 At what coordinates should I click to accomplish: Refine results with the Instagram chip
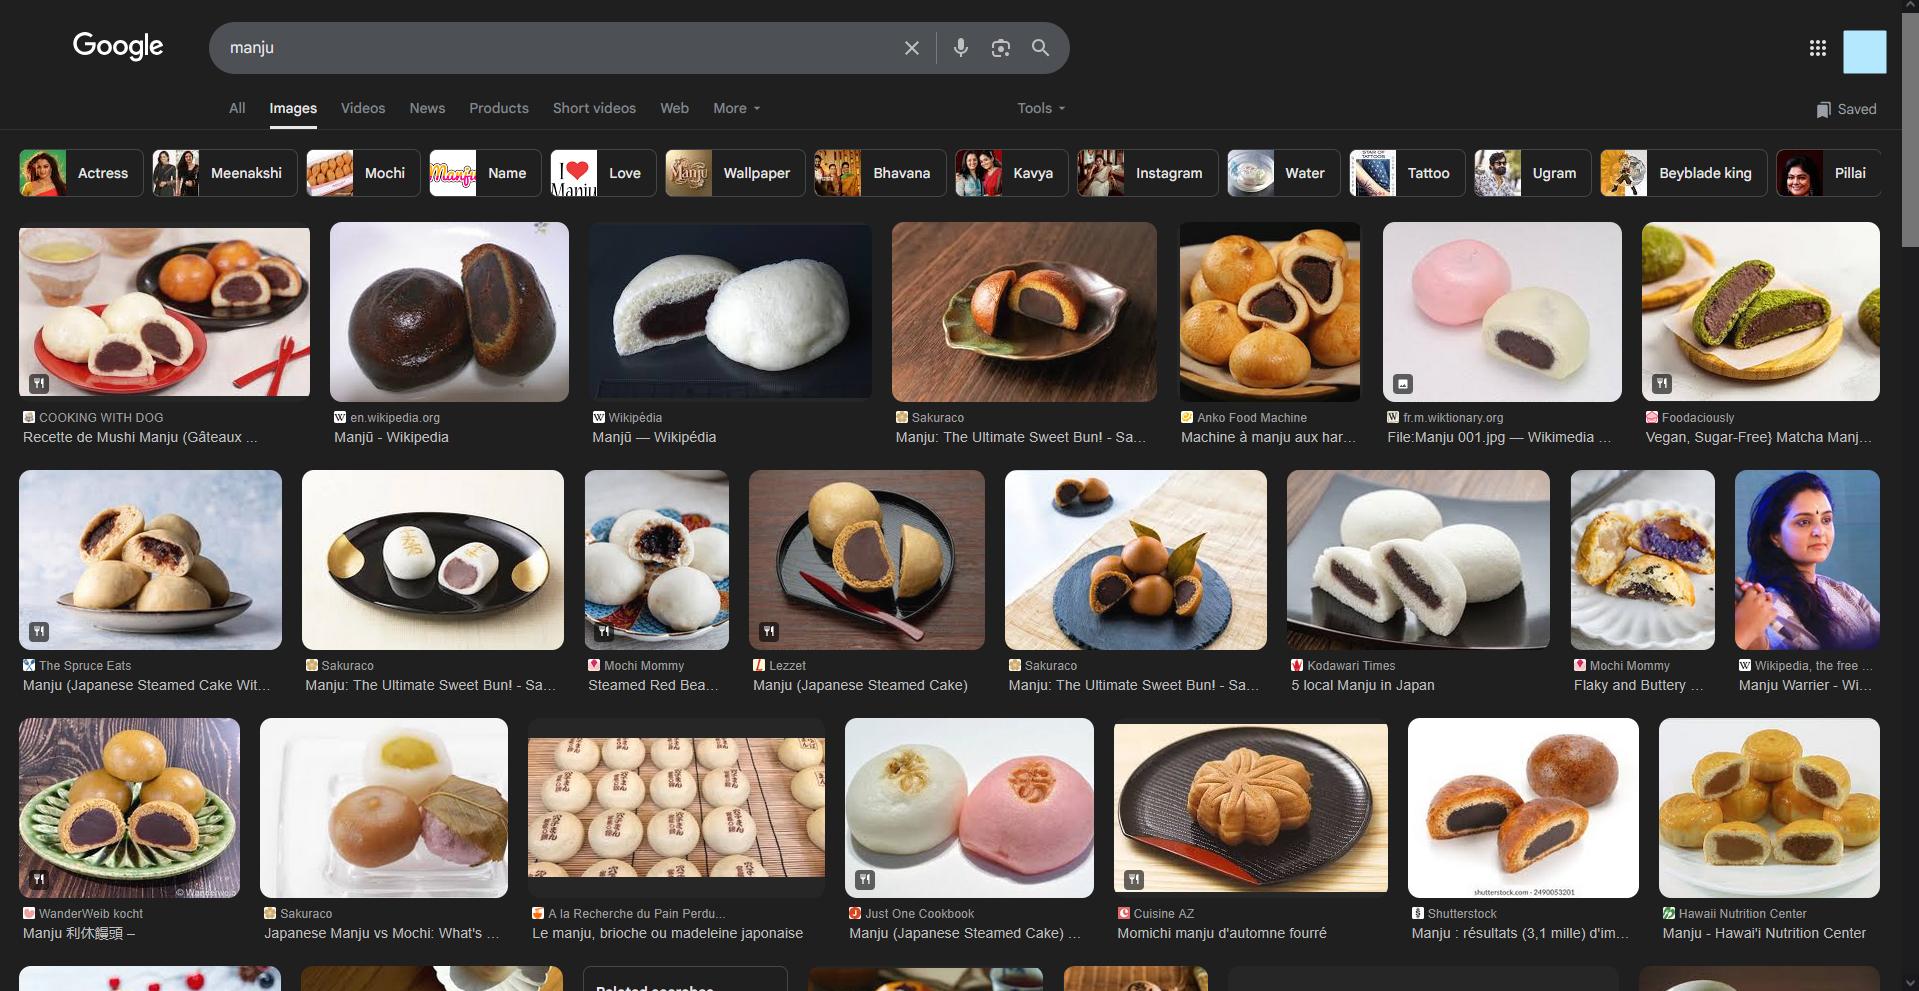click(1147, 173)
